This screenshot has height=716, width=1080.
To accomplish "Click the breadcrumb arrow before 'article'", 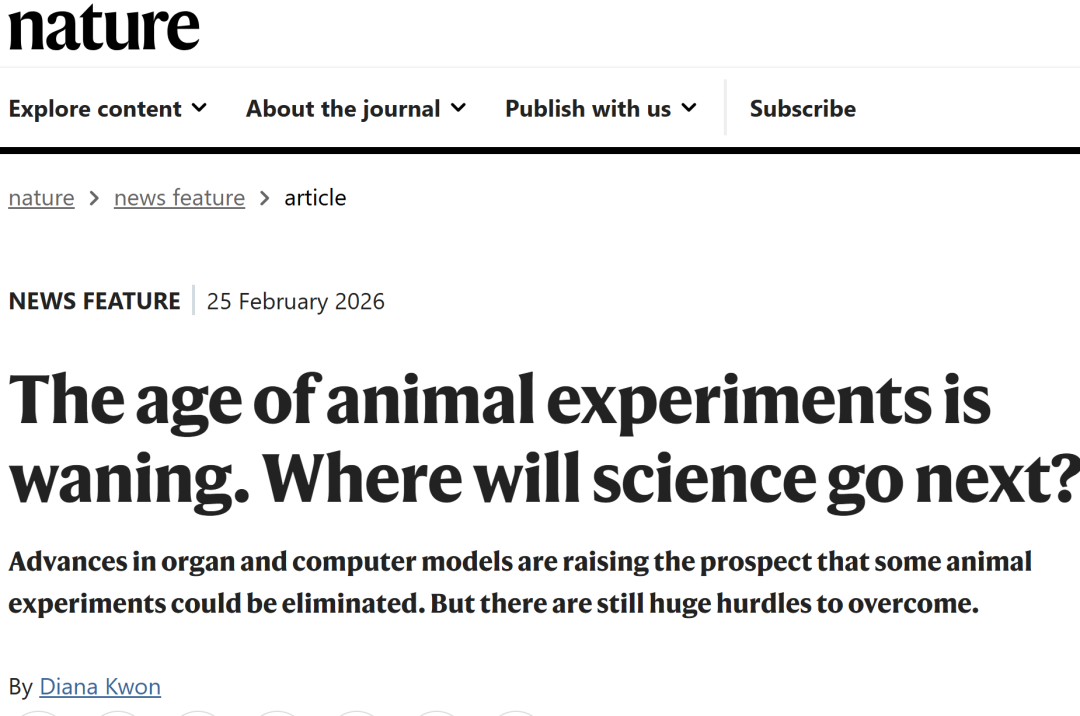I will pyautogui.click(x=264, y=198).
